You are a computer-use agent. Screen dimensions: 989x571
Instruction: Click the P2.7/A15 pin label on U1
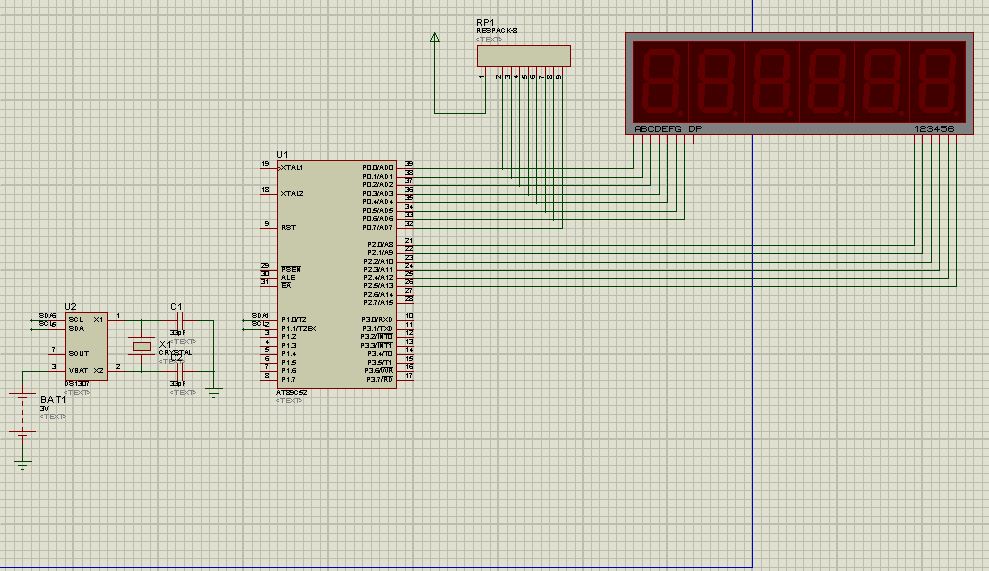click(x=378, y=302)
